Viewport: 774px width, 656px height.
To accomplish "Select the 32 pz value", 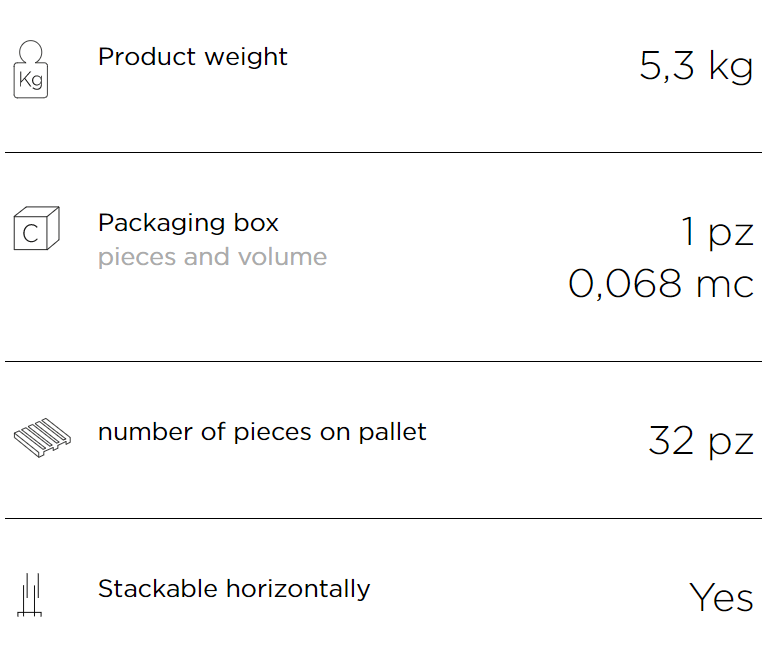I will coord(701,441).
